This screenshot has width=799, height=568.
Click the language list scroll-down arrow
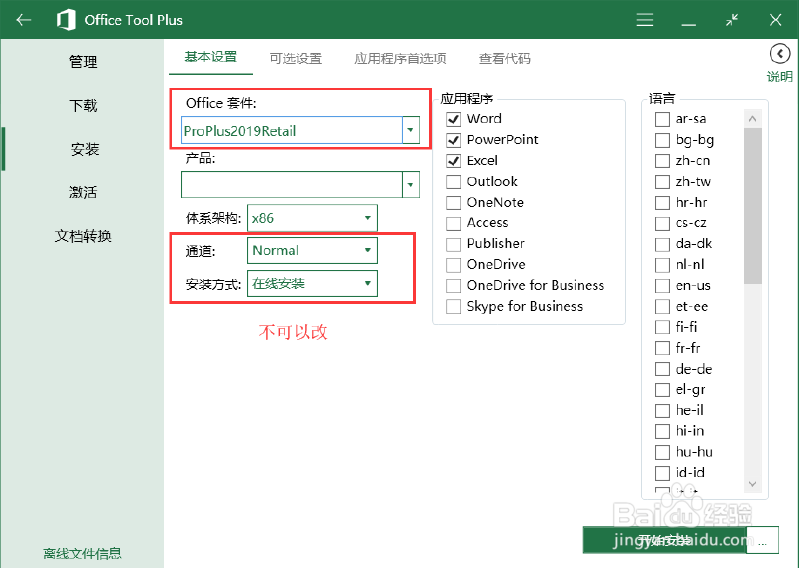tap(753, 484)
